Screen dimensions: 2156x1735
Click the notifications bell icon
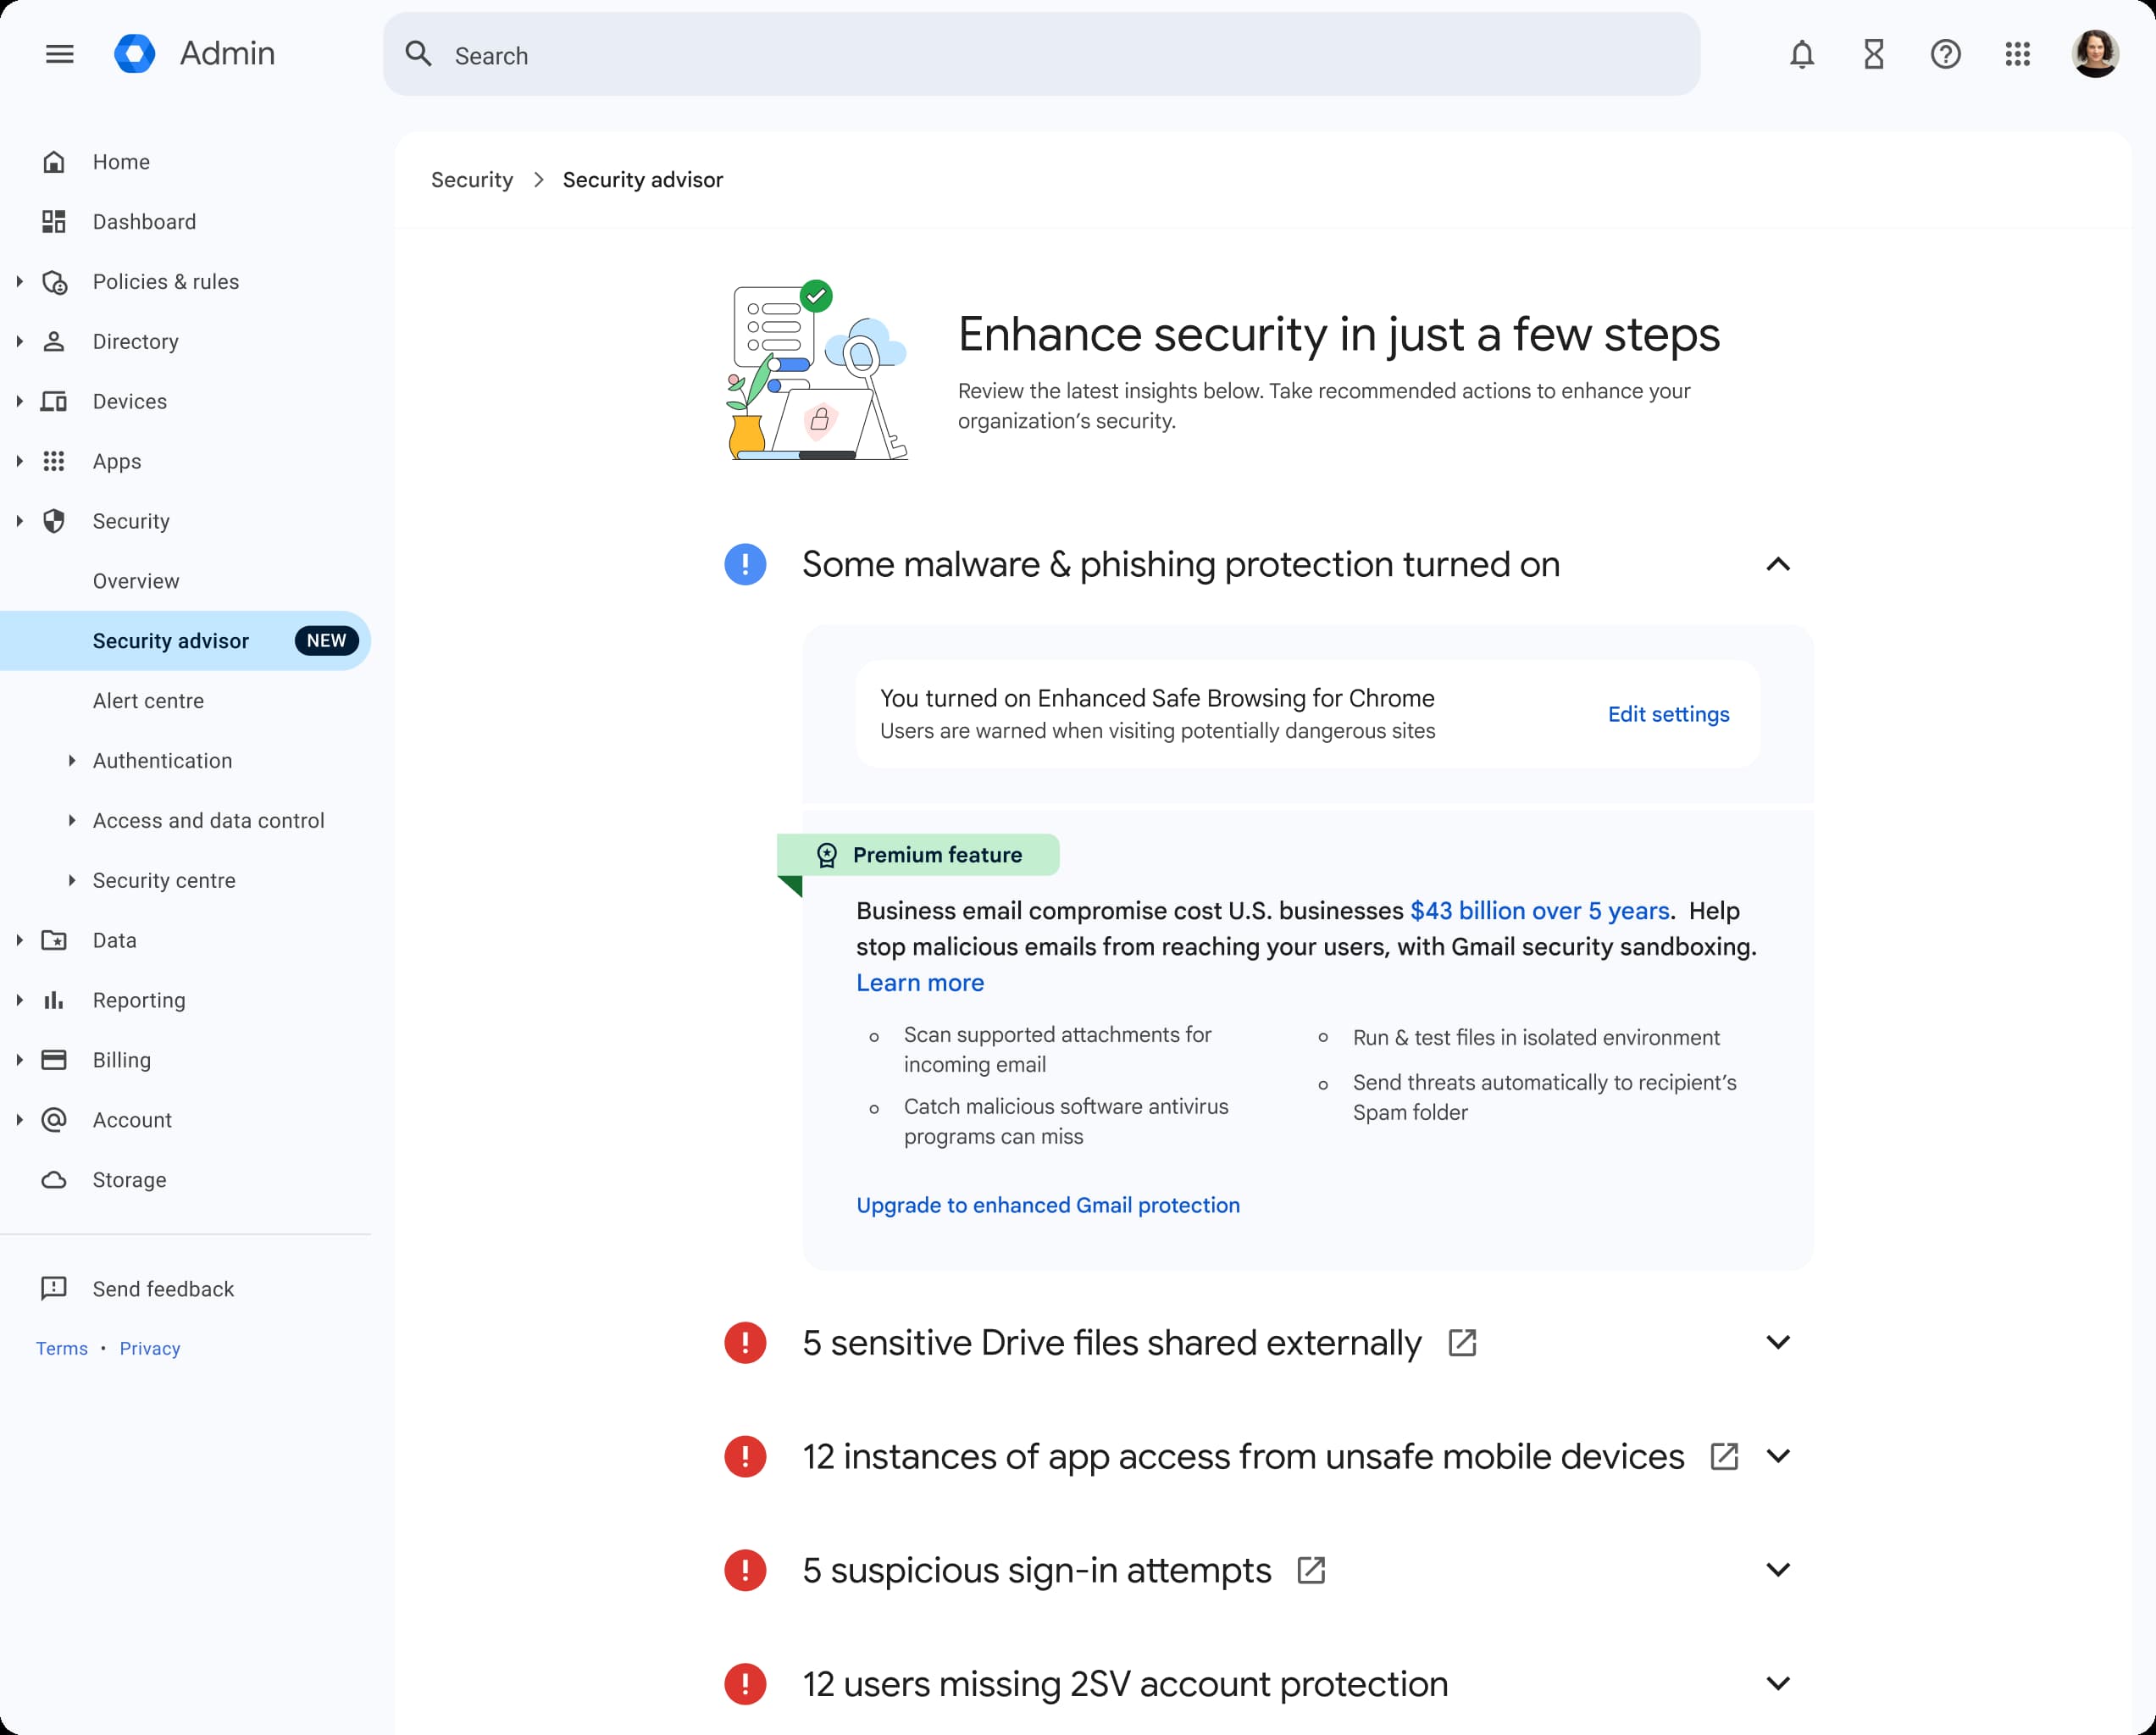(x=1801, y=54)
